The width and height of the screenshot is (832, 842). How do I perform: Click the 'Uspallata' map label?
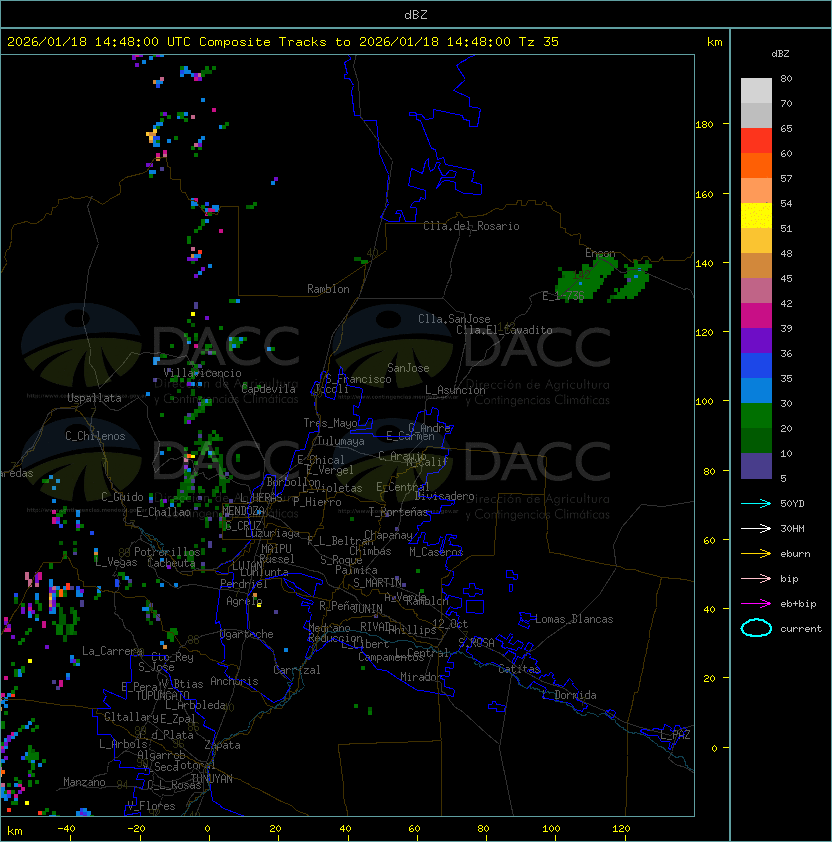coord(94,398)
